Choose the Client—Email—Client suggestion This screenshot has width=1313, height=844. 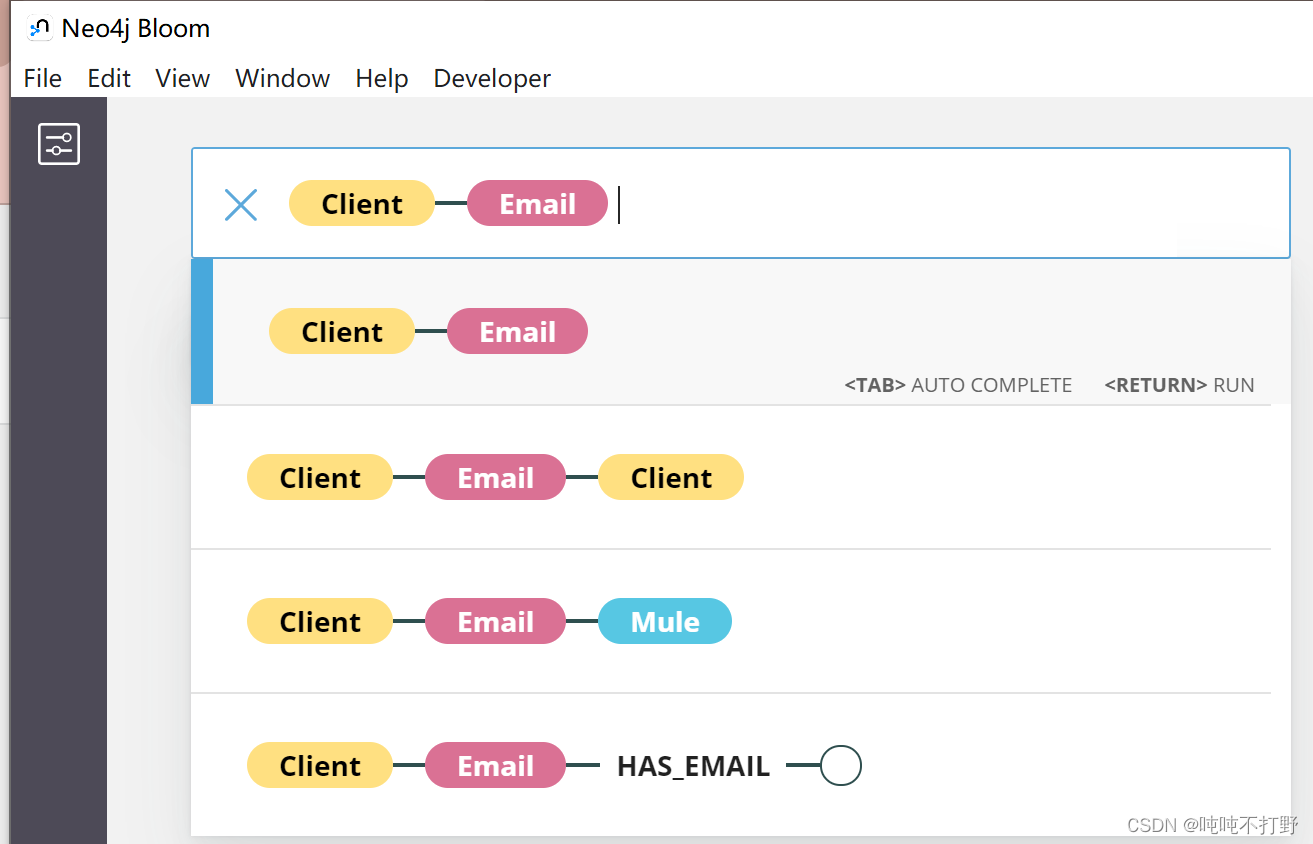pyautogui.click(x=731, y=478)
